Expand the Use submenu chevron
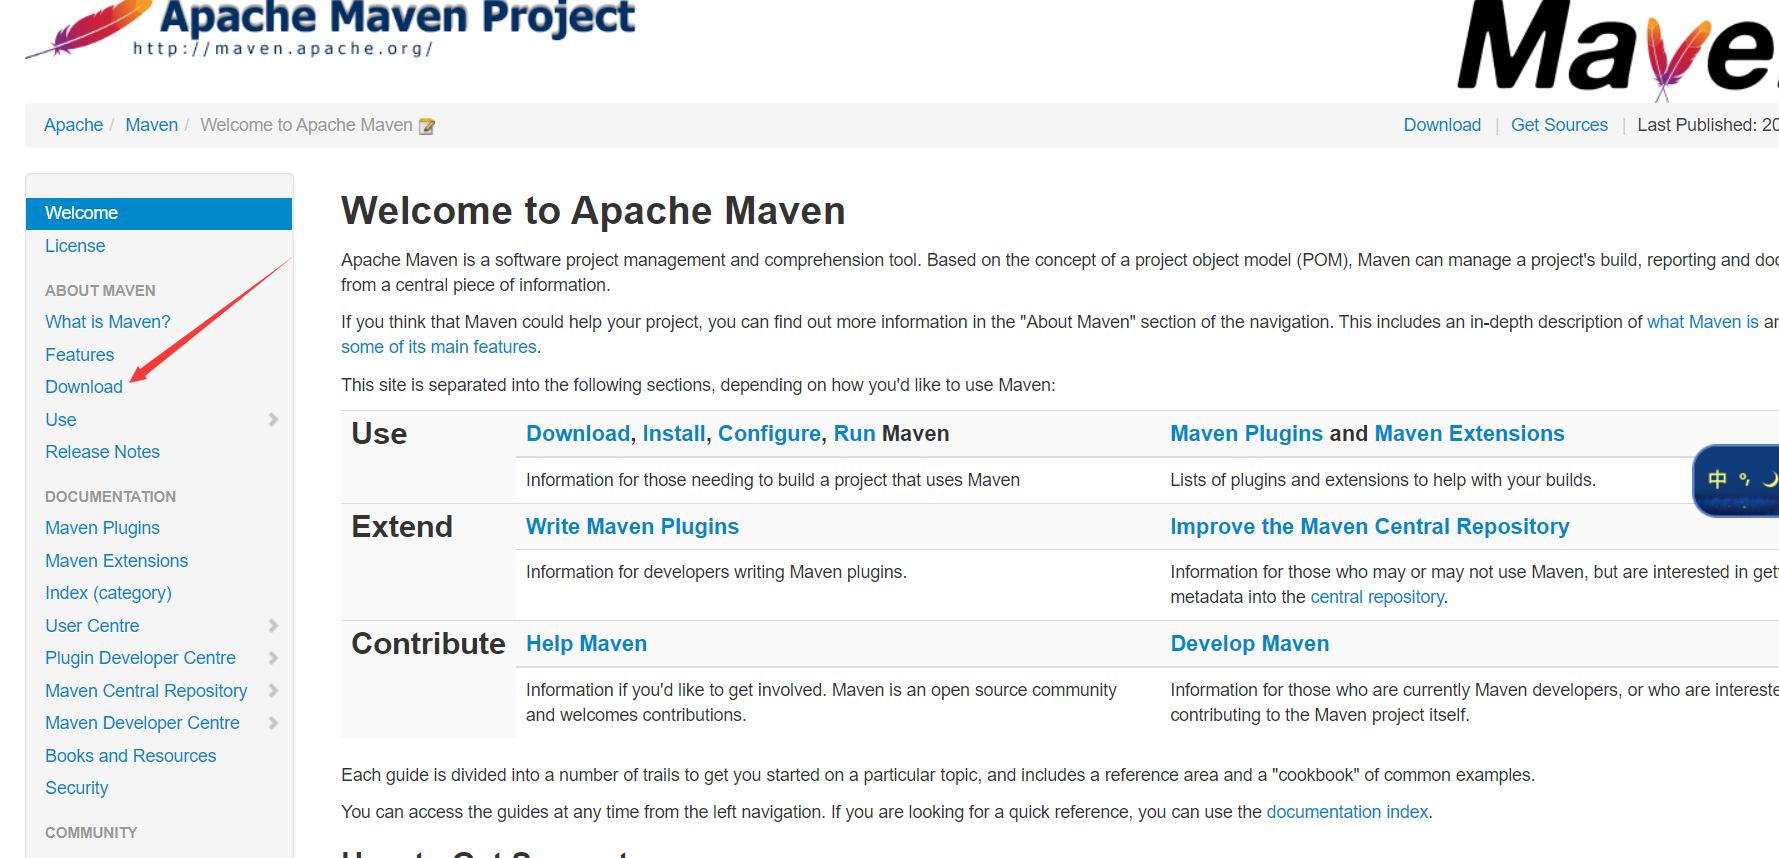 coord(273,420)
